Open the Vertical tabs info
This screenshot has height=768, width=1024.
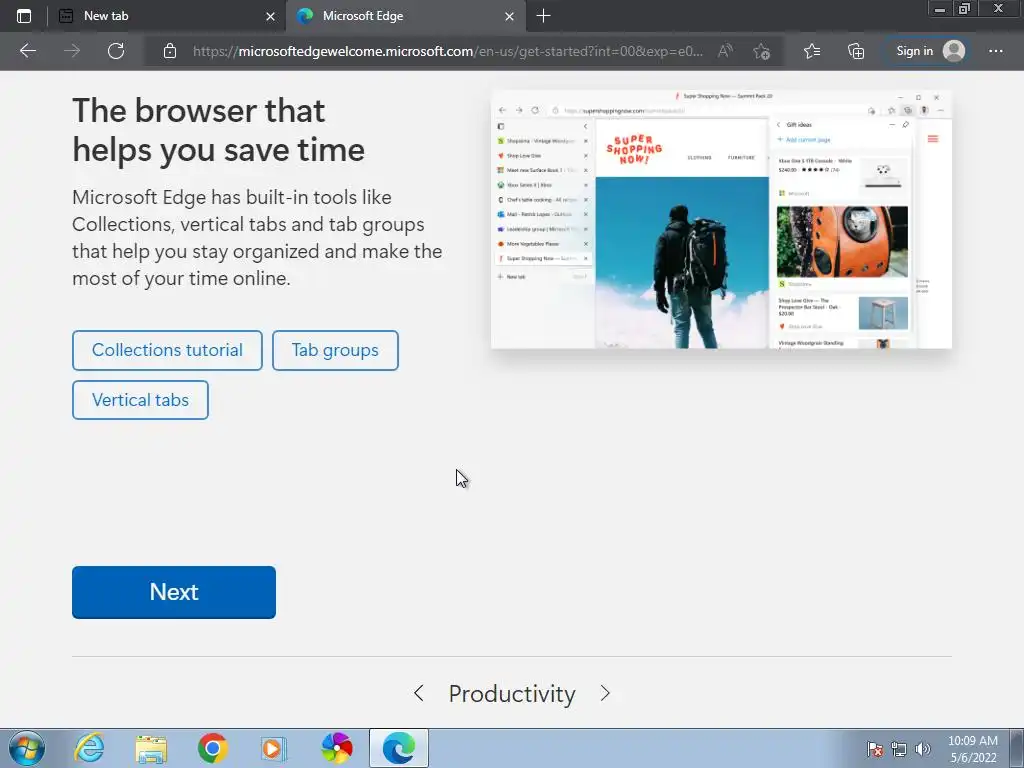[x=140, y=400]
